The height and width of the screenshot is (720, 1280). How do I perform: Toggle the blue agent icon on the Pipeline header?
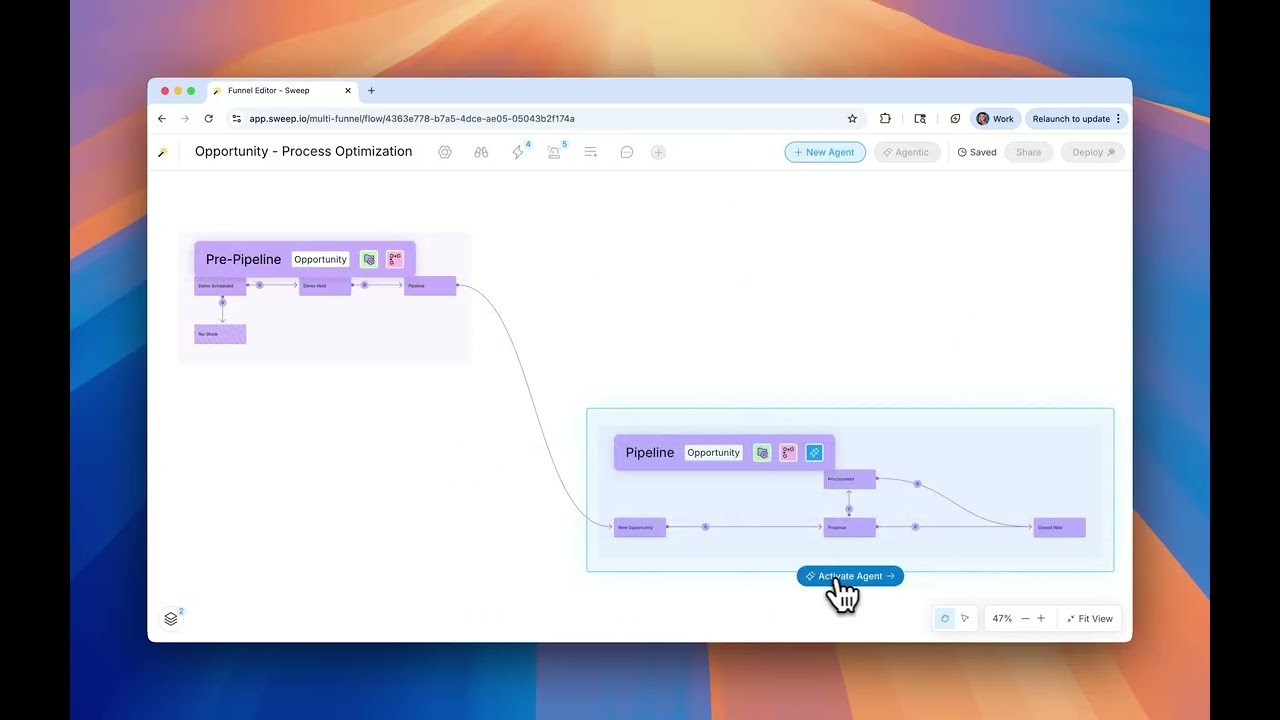814,452
